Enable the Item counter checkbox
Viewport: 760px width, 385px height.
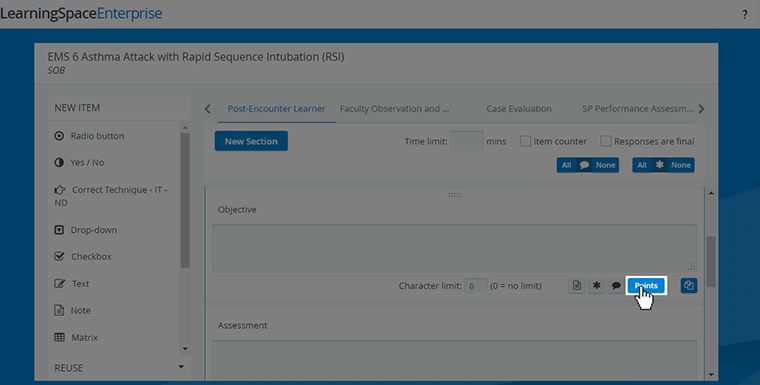pyautogui.click(x=525, y=141)
